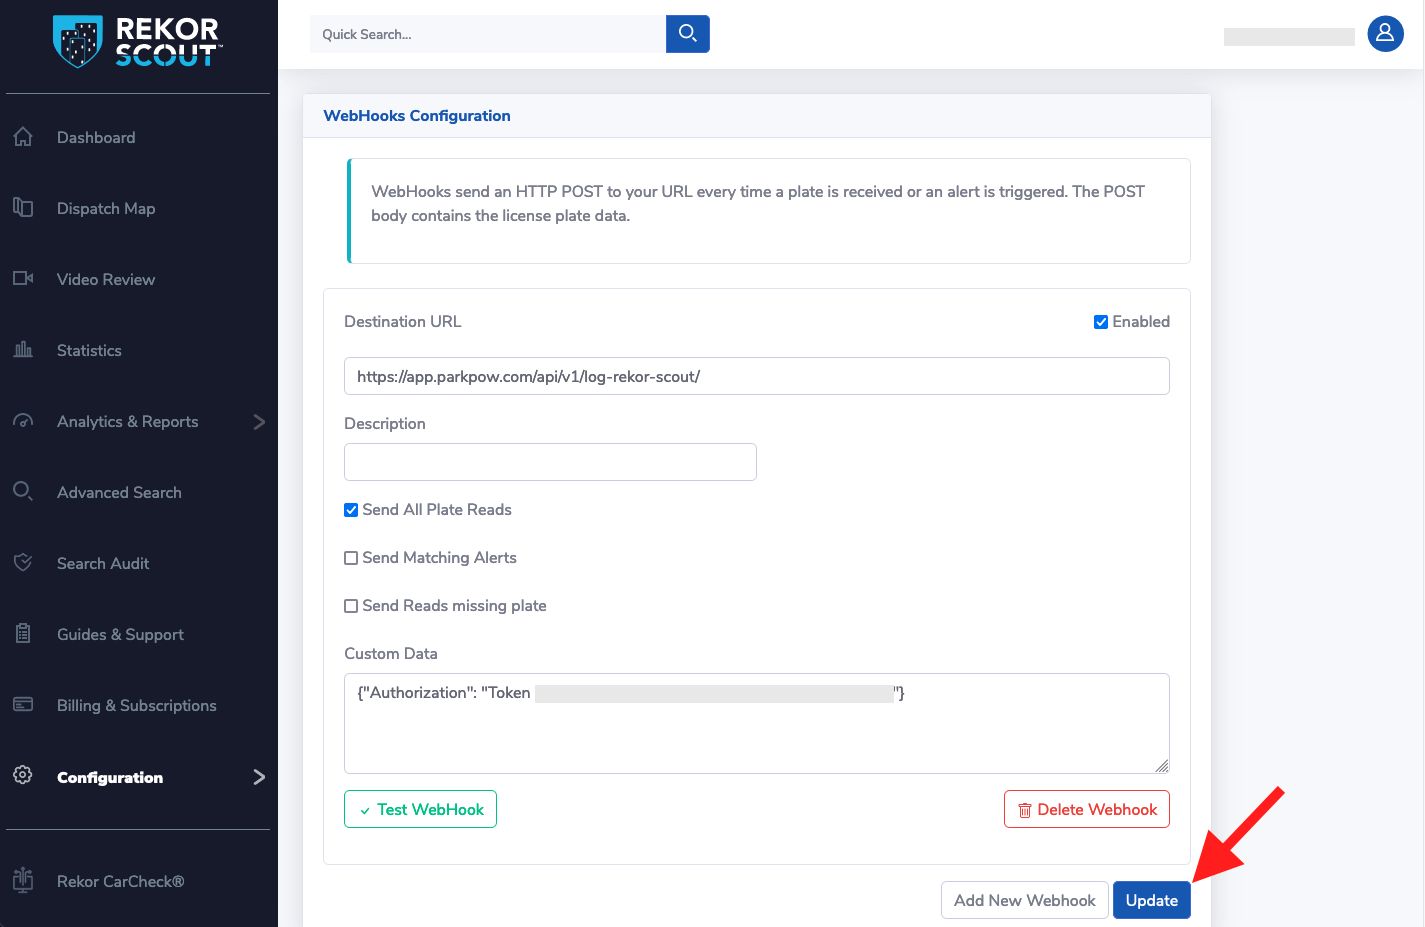The height and width of the screenshot is (927, 1425).
Task: Click the Billing & Subscriptions card icon
Action: pyautogui.click(x=23, y=705)
